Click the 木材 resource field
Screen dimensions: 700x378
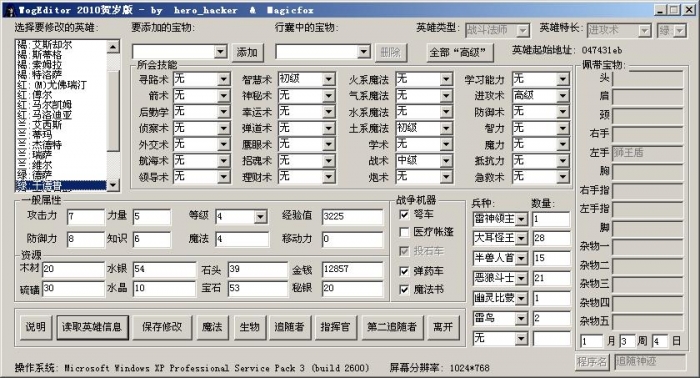73,270
